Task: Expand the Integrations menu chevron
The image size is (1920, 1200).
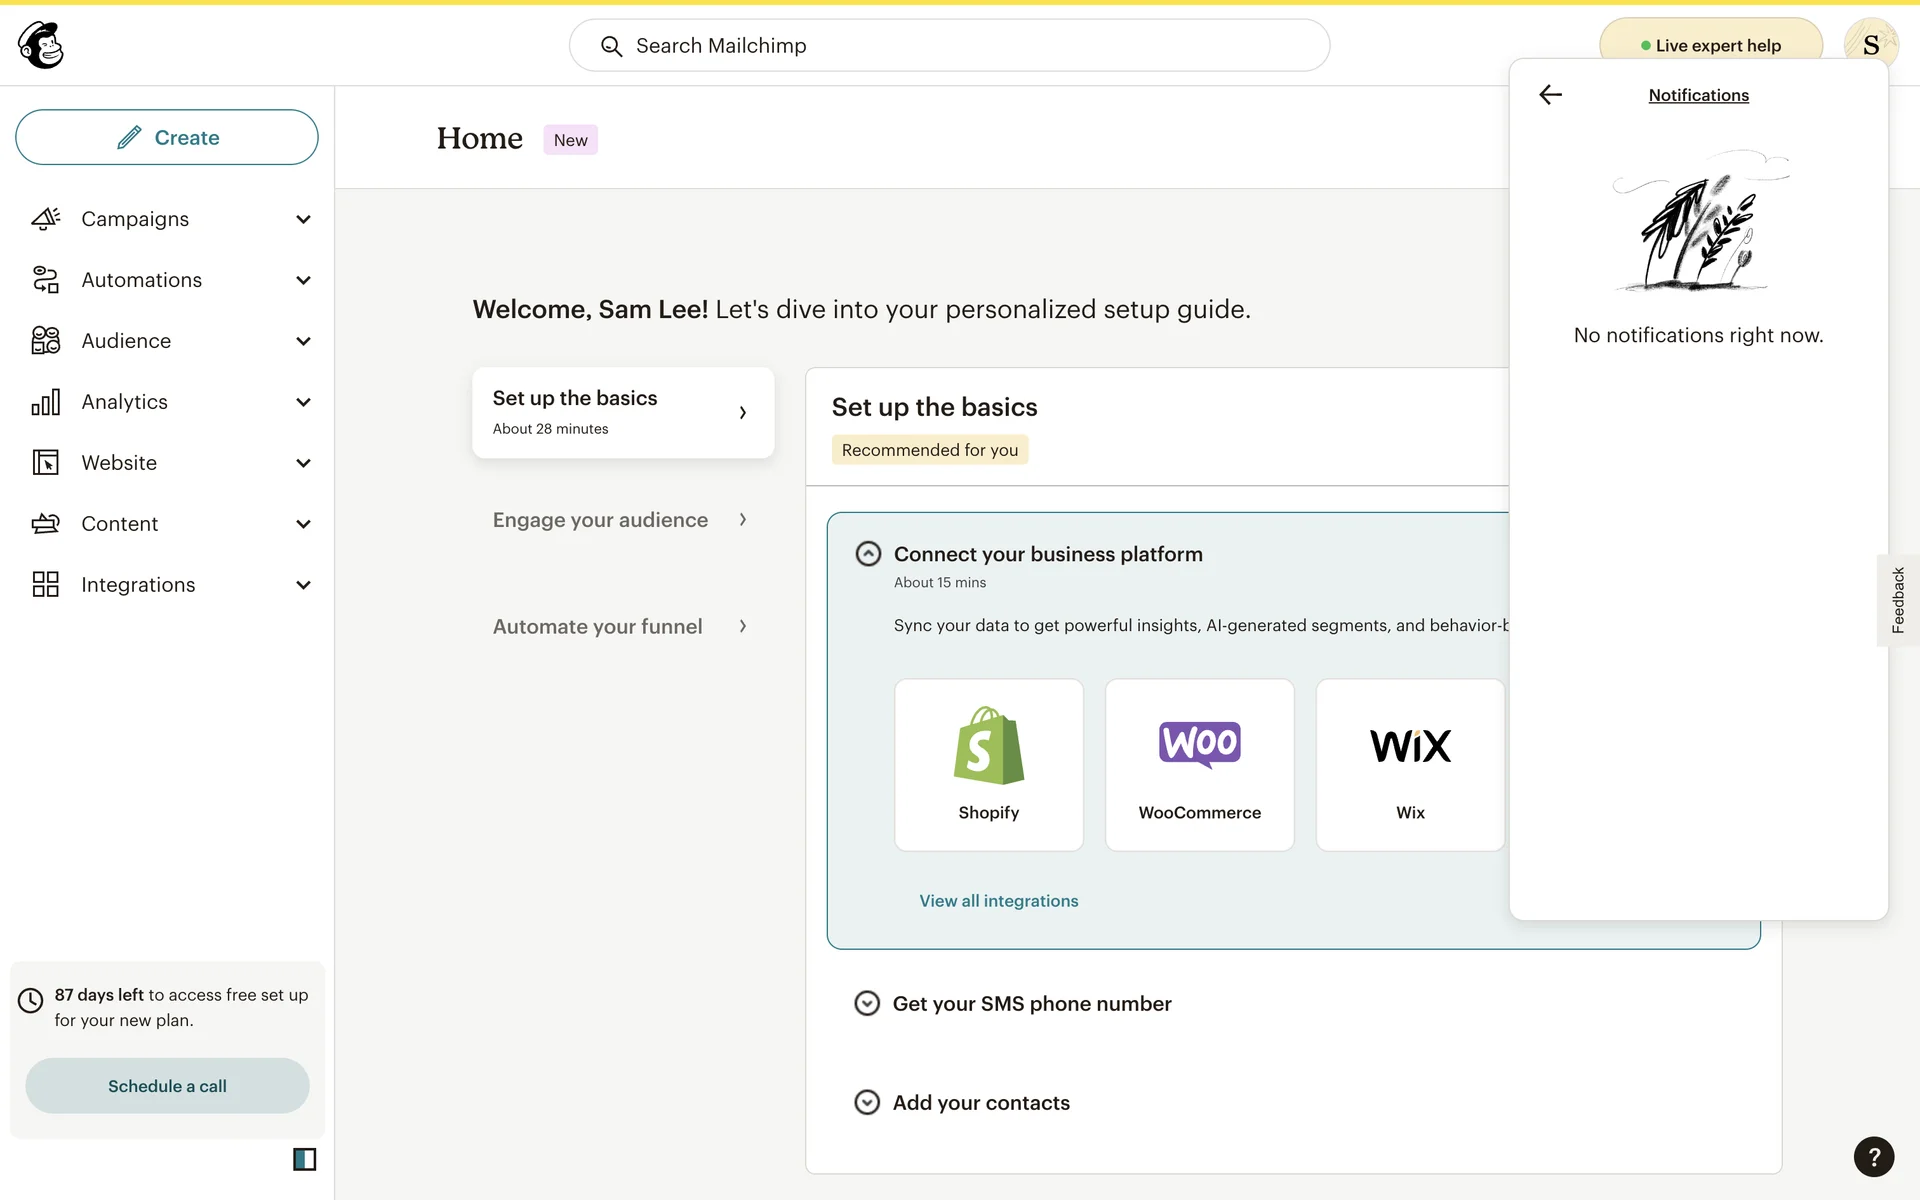Action: point(303,585)
